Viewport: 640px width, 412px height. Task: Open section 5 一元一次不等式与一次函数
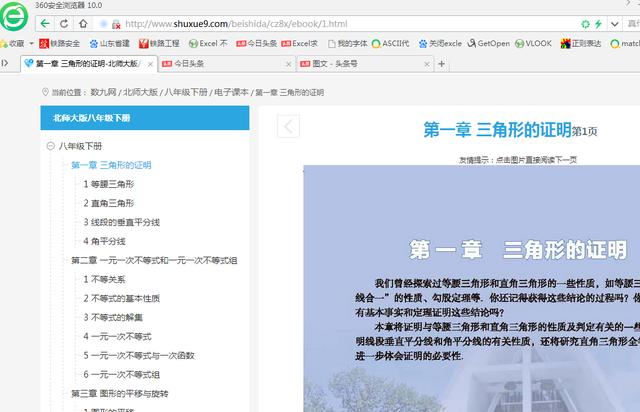139,356
